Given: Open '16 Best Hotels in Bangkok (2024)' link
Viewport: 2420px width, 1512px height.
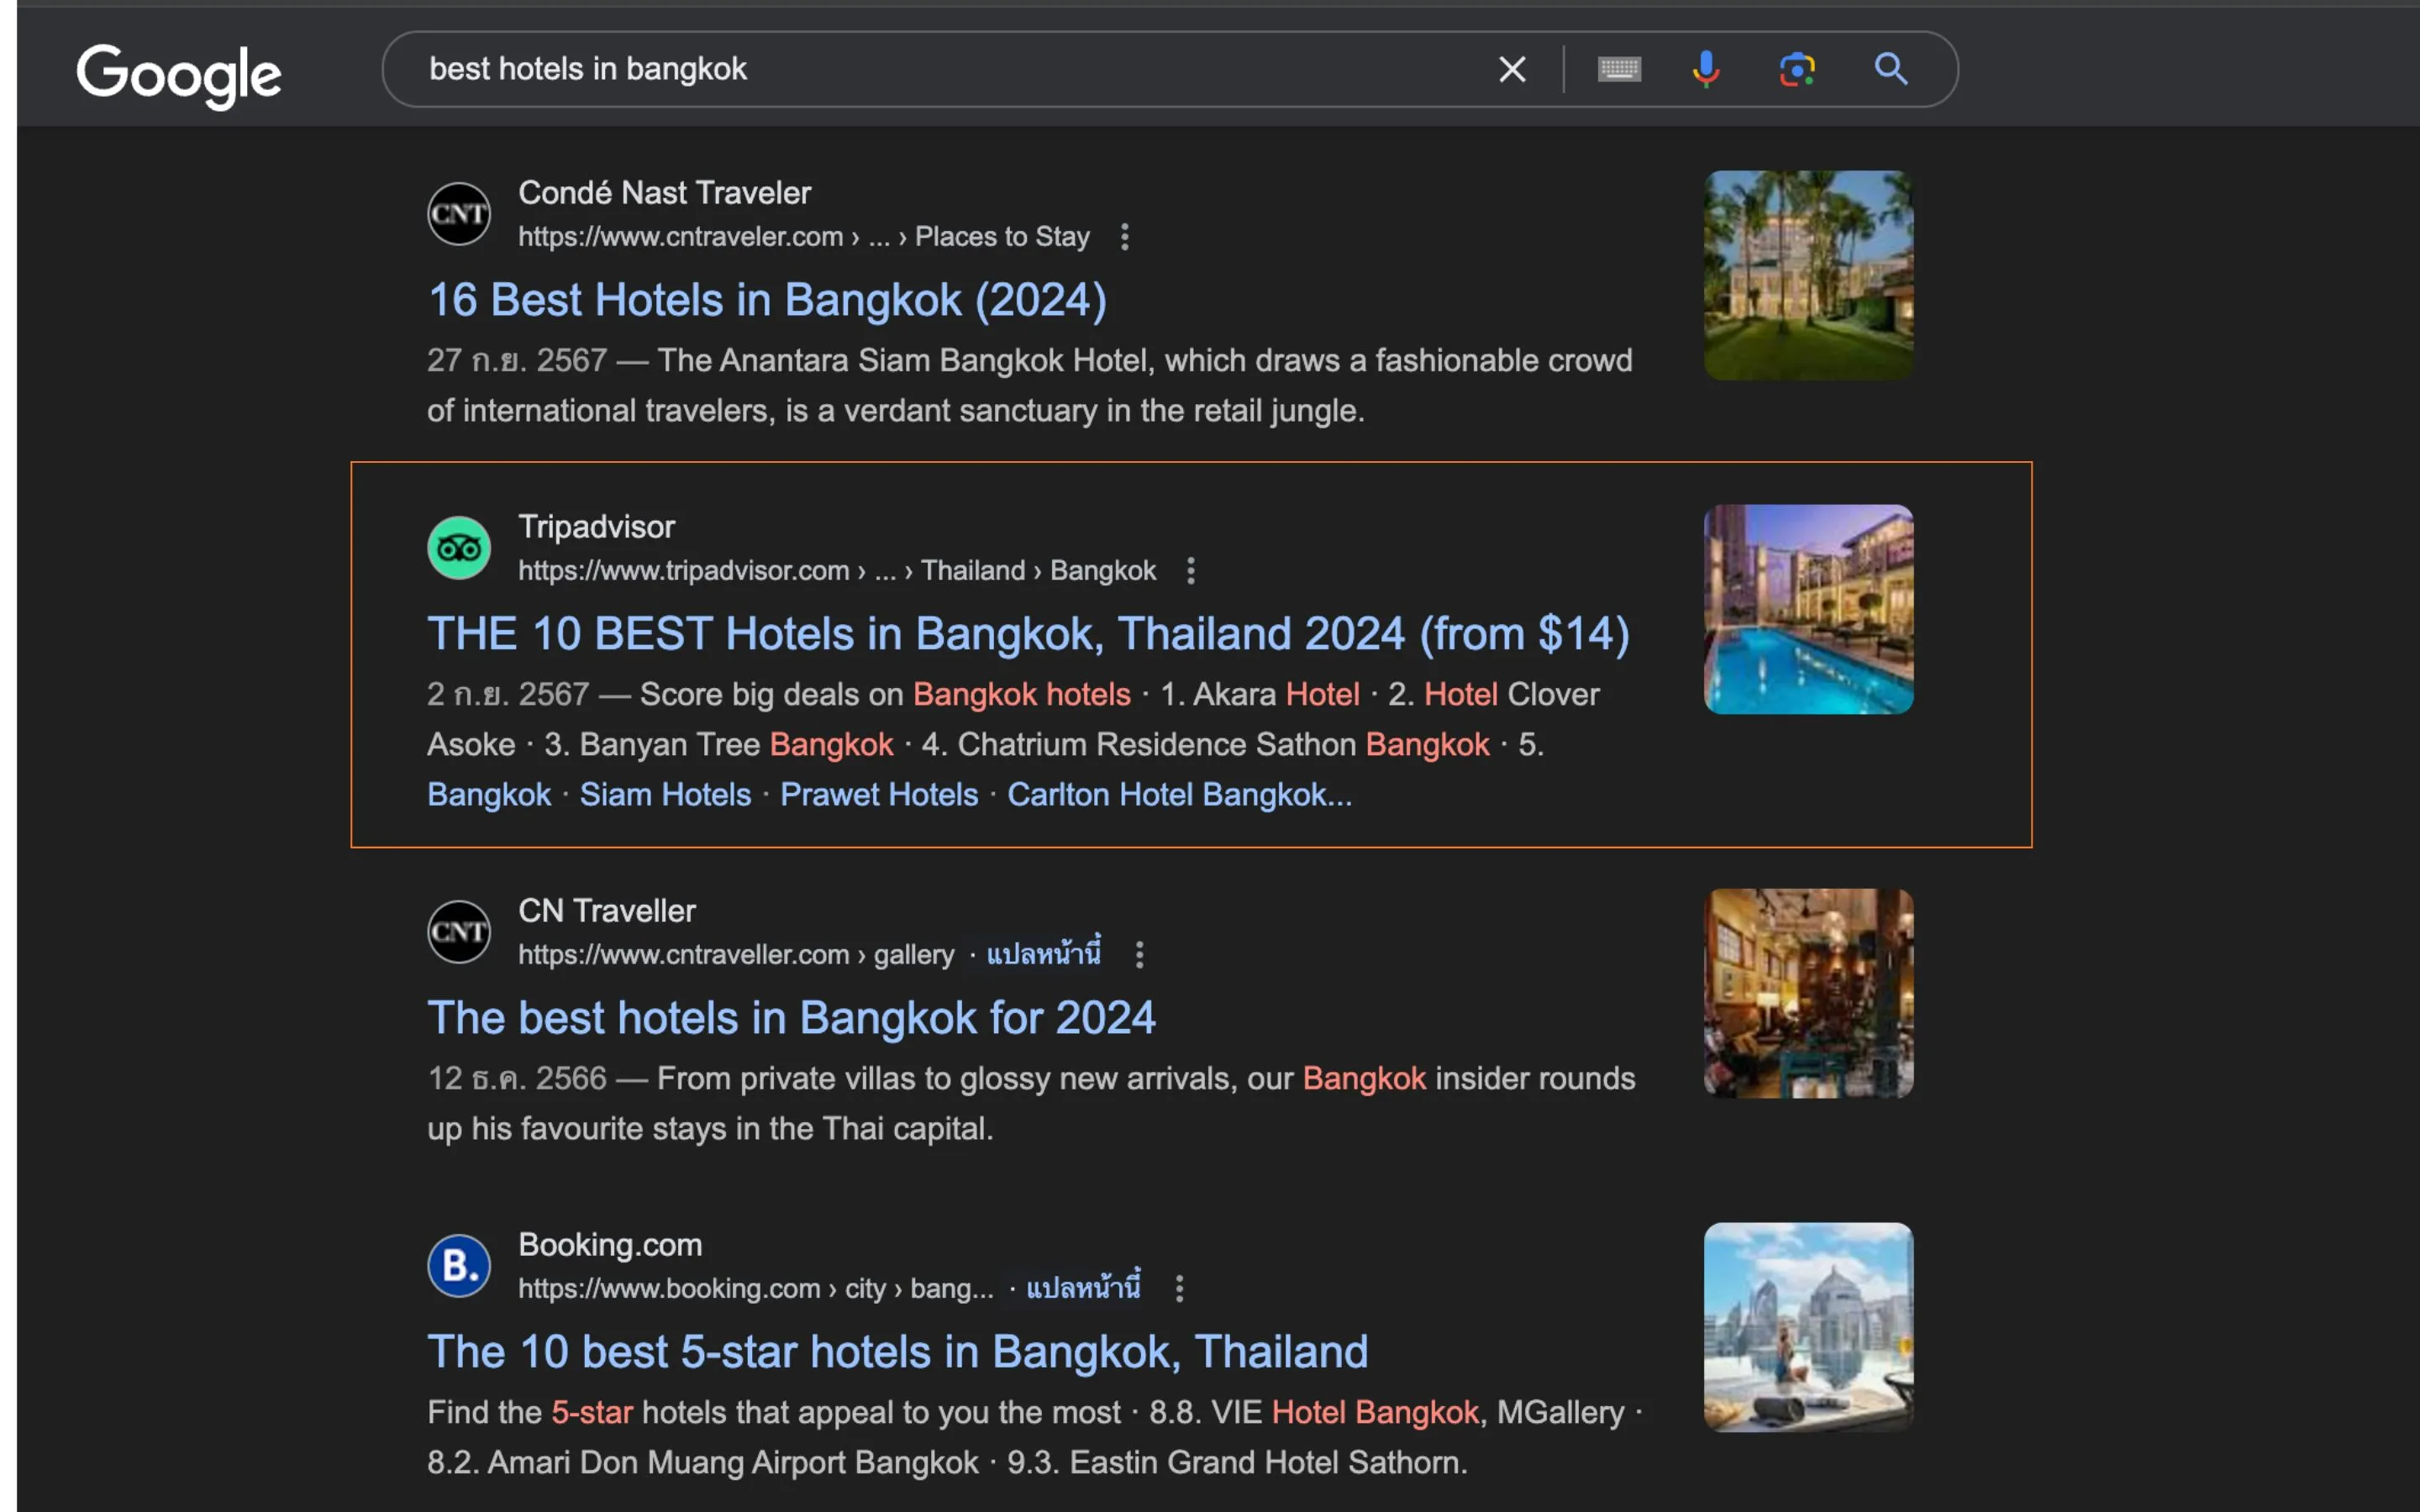Looking at the screenshot, I should click(x=767, y=300).
